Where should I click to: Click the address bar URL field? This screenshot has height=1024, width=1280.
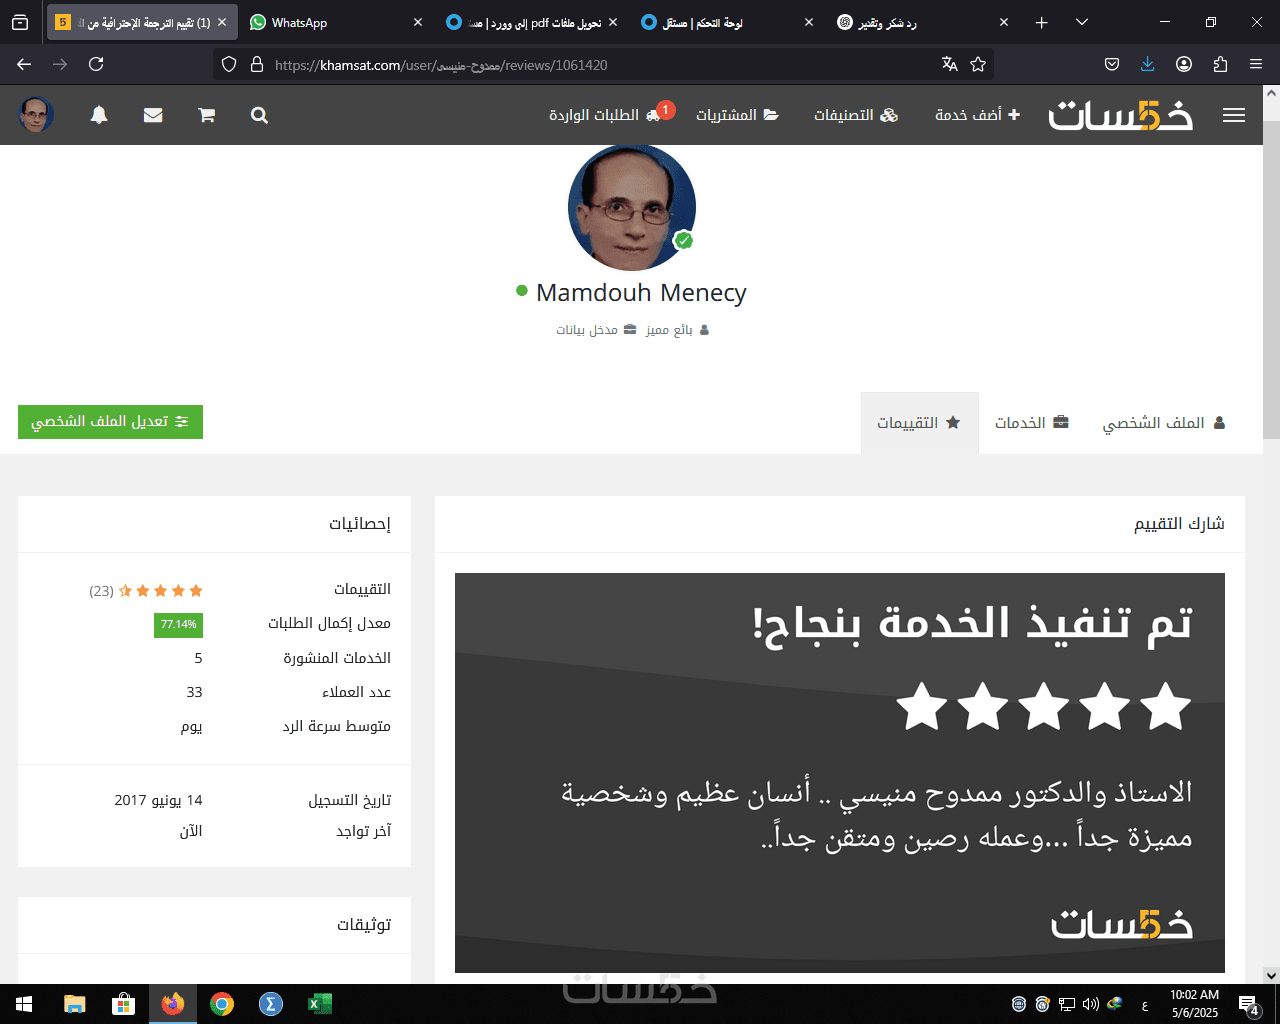tap(600, 64)
